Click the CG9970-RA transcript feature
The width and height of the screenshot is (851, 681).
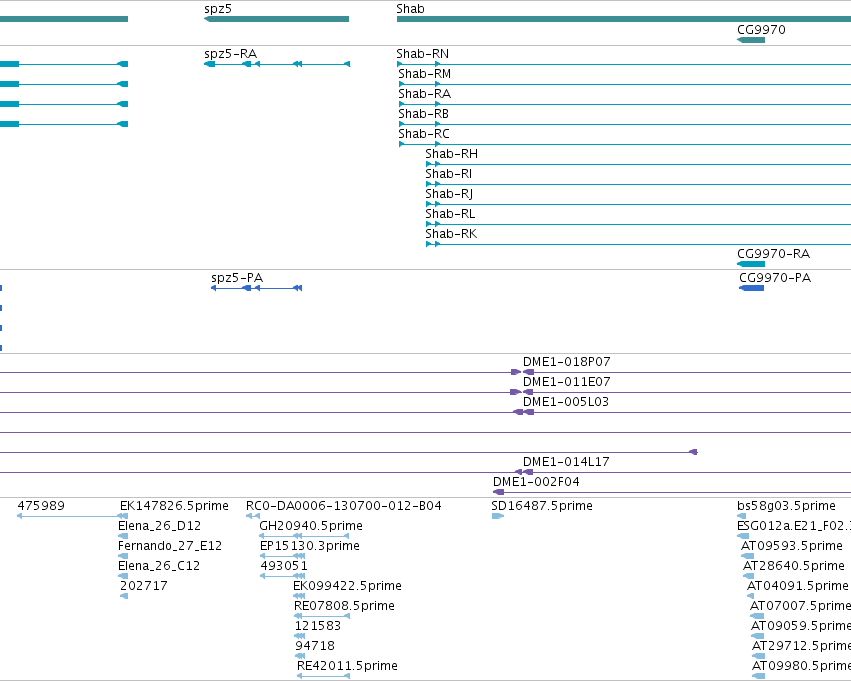tap(751, 264)
